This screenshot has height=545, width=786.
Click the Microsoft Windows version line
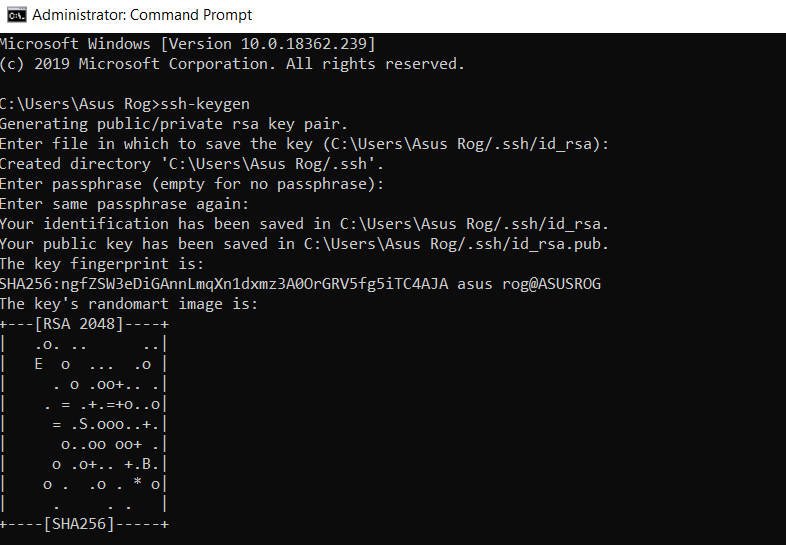point(187,44)
